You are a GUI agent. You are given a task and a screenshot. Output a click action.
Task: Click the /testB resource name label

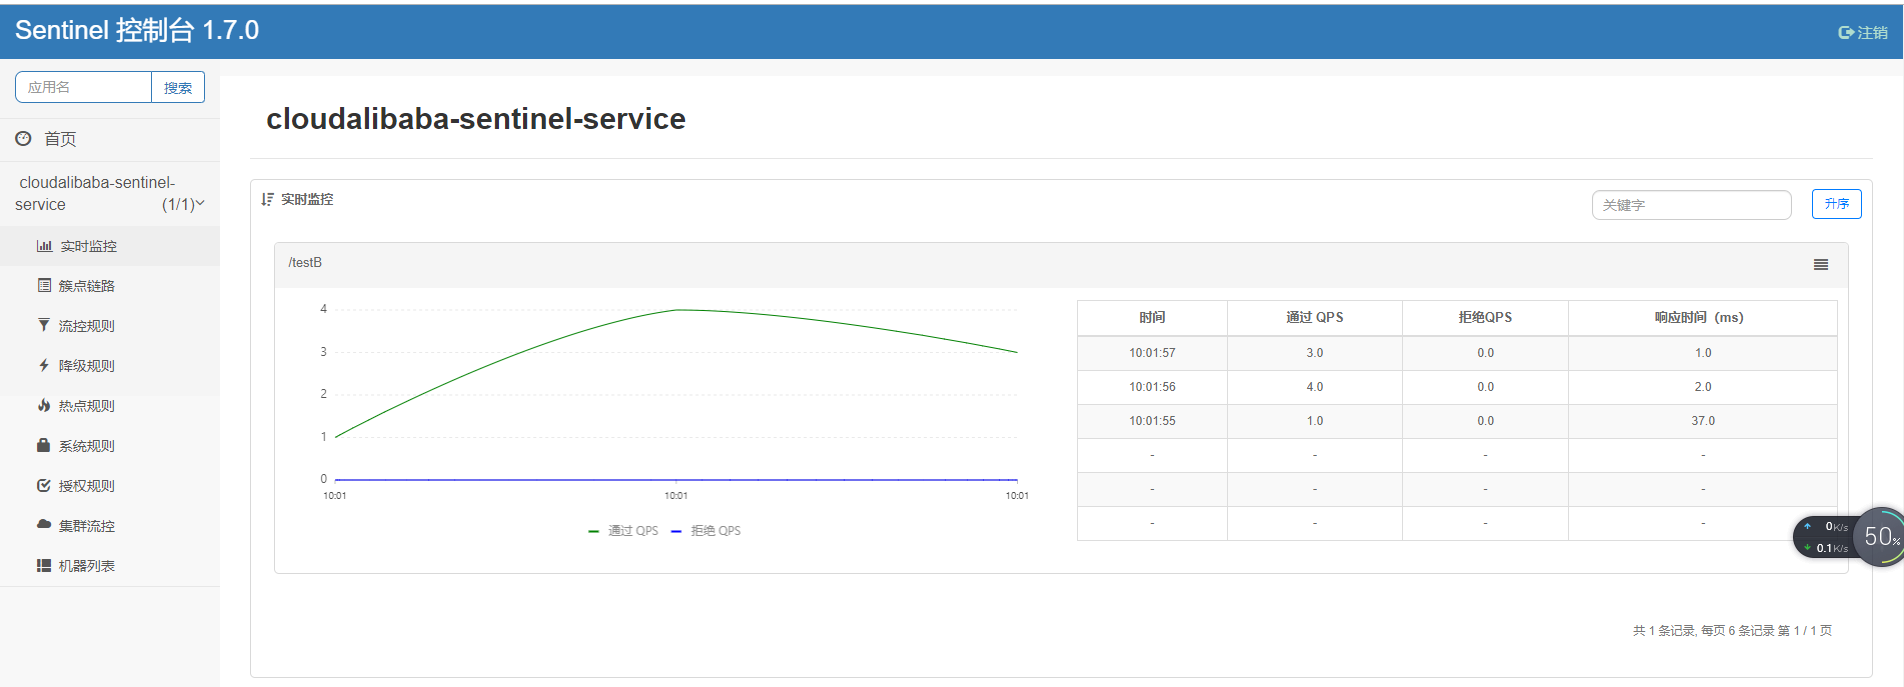pyautogui.click(x=305, y=263)
